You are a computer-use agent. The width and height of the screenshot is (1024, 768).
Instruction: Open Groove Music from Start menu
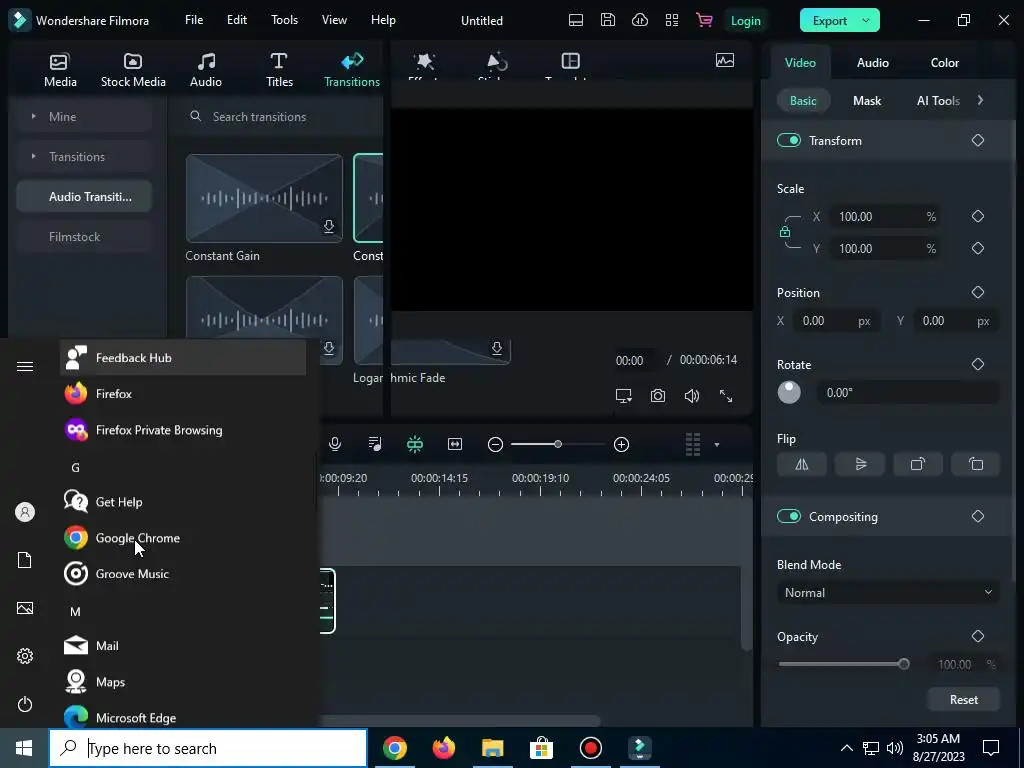coord(183,573)
